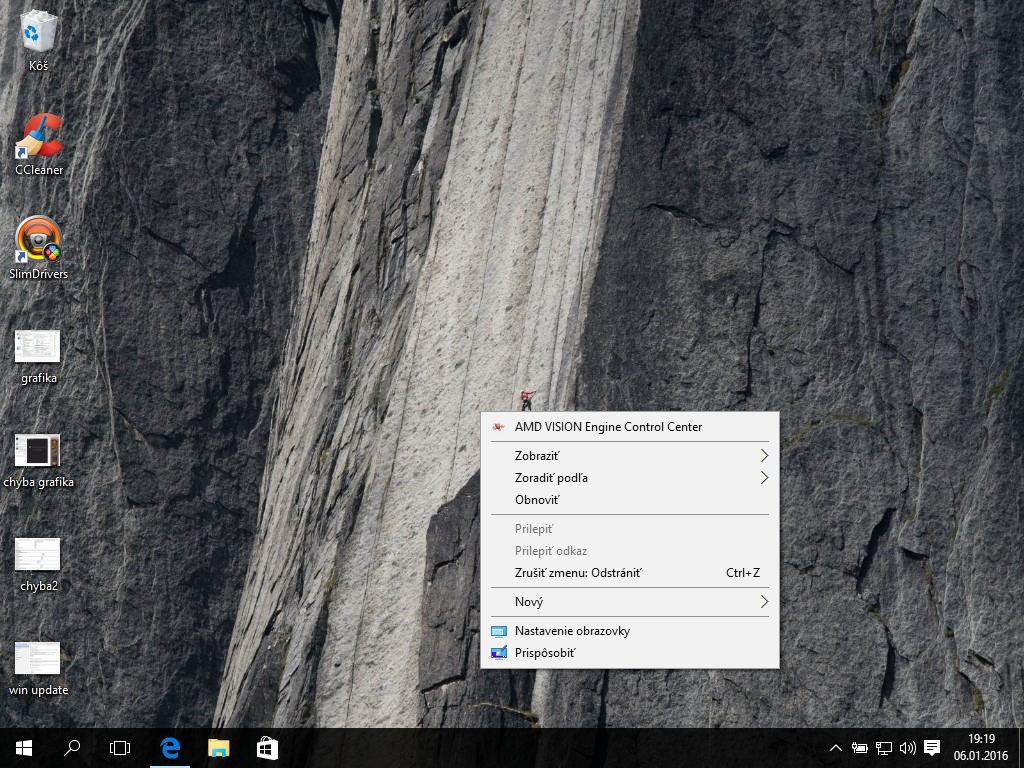Select the chyba grafika file thumbnail

pyautogui.click(x=38, y=451)
